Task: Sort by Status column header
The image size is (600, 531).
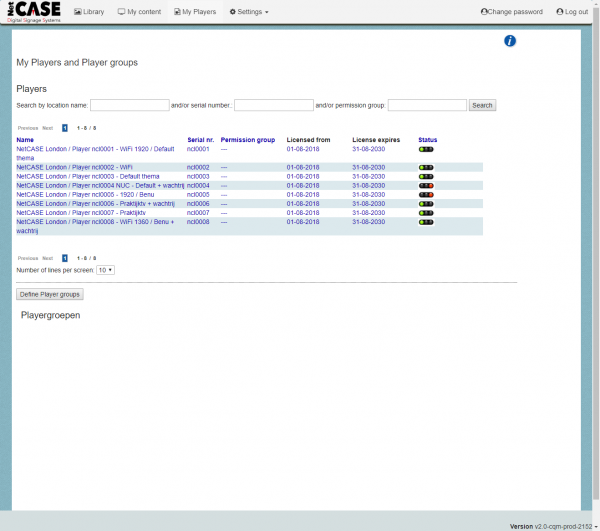Action: pyautogui.click(x=427, y=140)
